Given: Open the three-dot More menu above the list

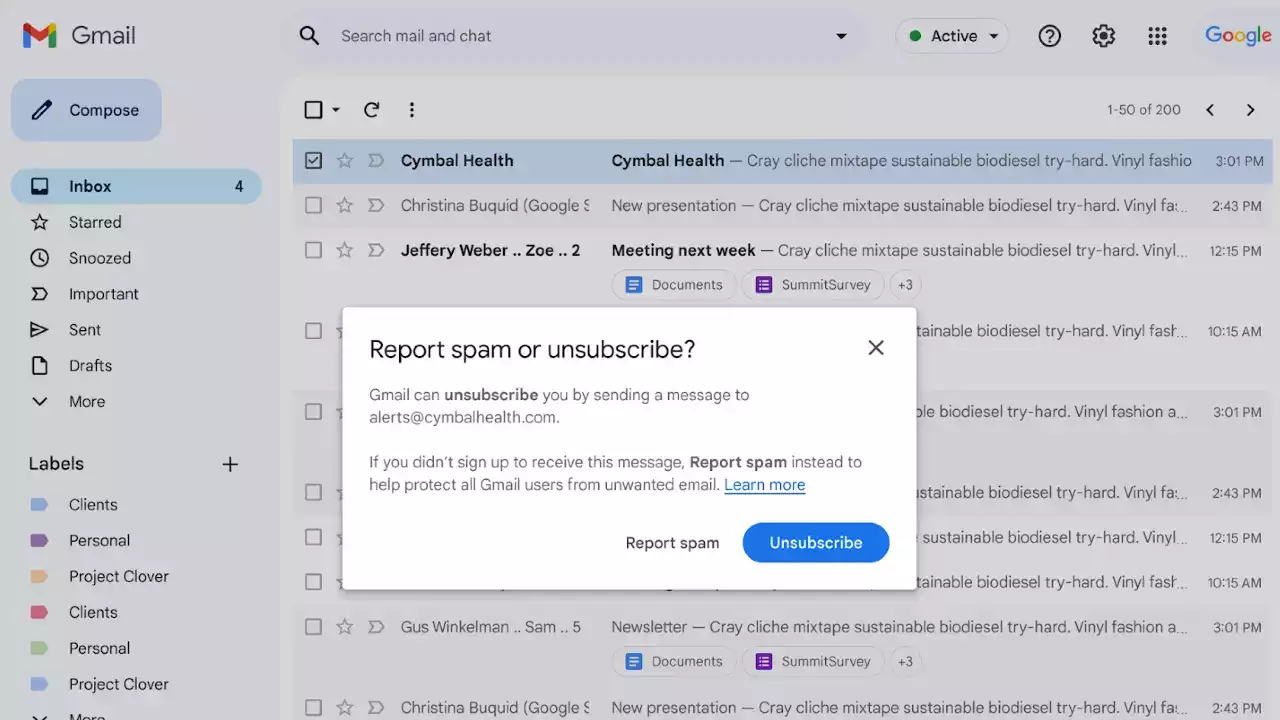Looking at the screenshot, I should pyautogui.click(x=412, y=110).
